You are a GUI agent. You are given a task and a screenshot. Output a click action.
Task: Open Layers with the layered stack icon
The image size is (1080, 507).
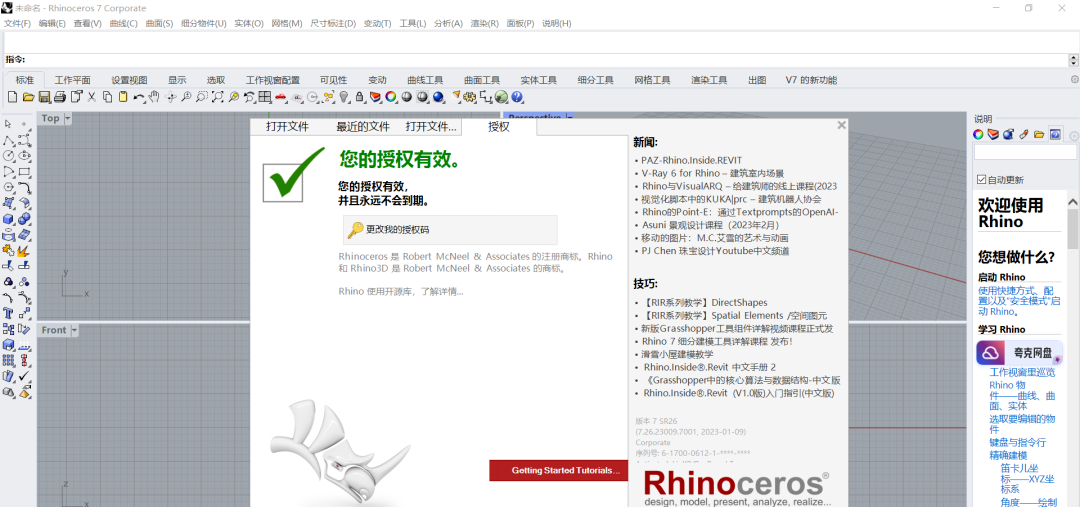tap(375, 97)
